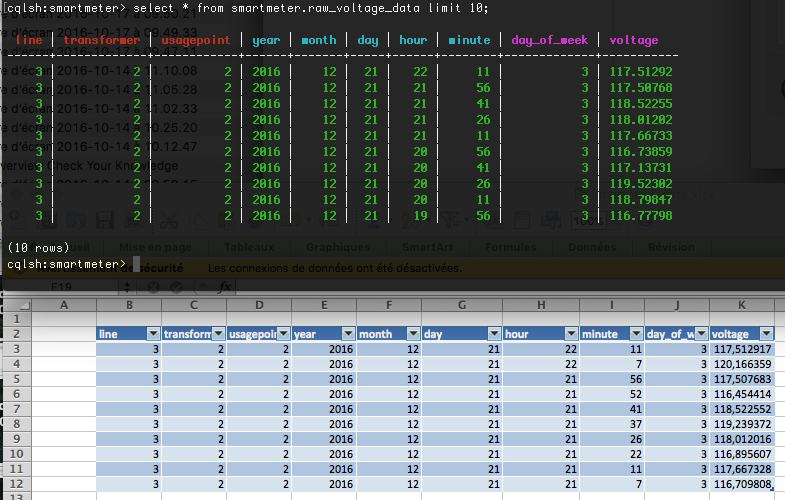785x500 pixels.
Task: Switch to the Graphiques ribbon tab
Action: pyautogui.click(x=338, y=247)
